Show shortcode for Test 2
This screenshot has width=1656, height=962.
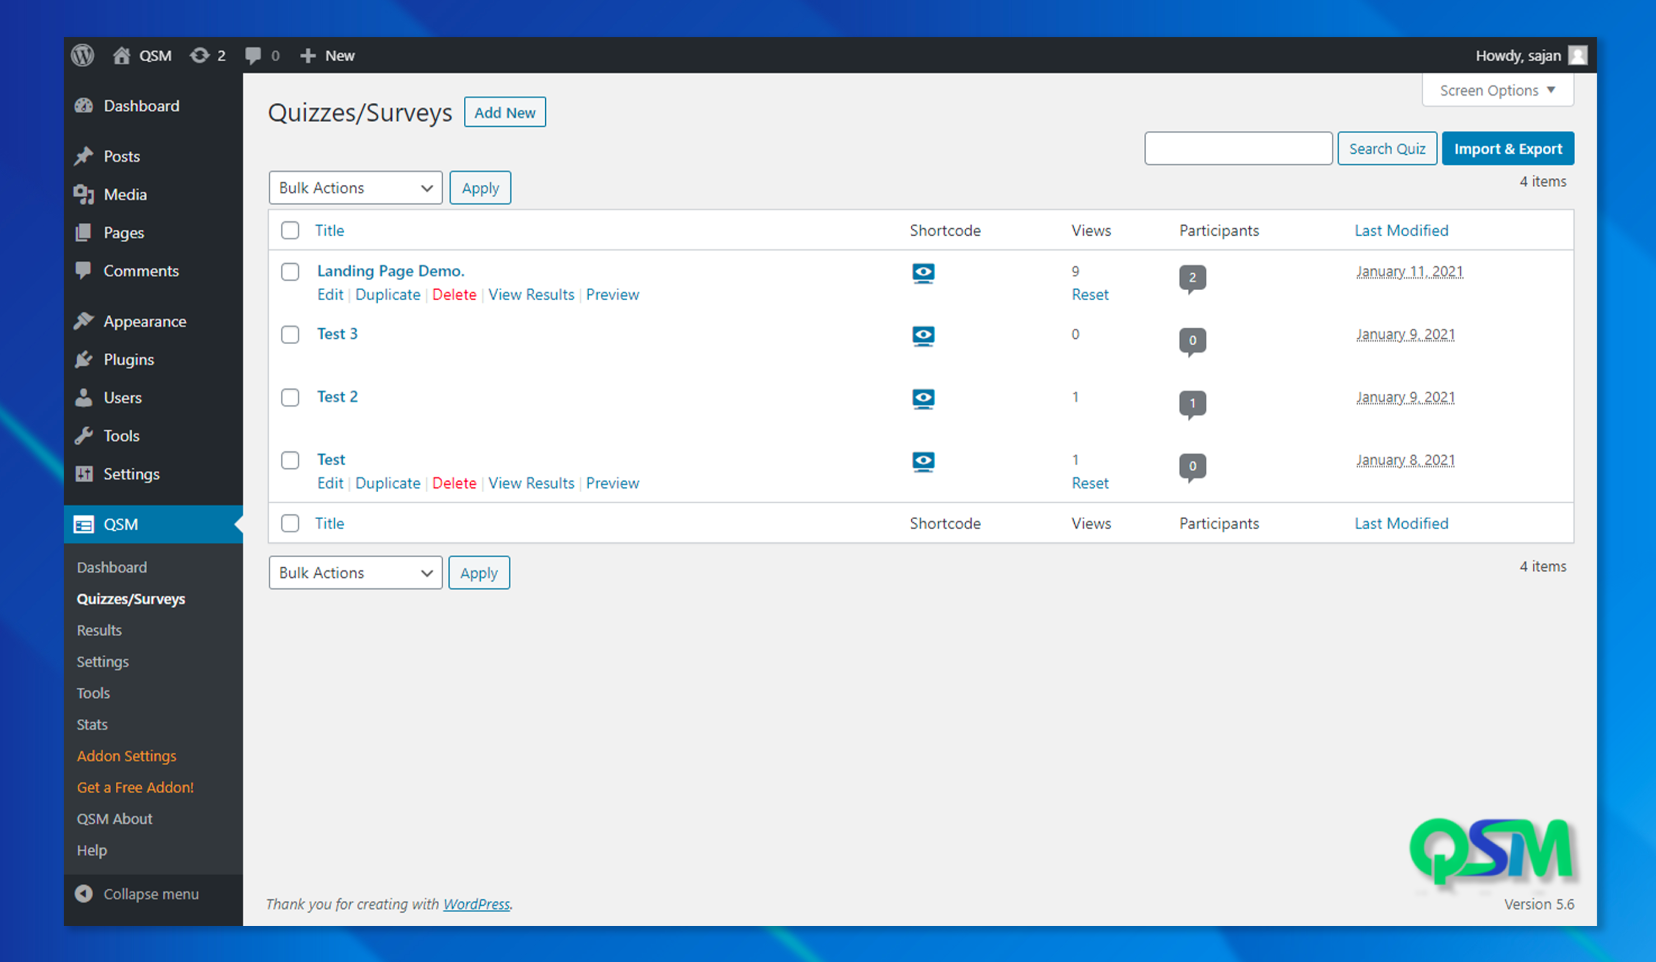coord(923,399)
